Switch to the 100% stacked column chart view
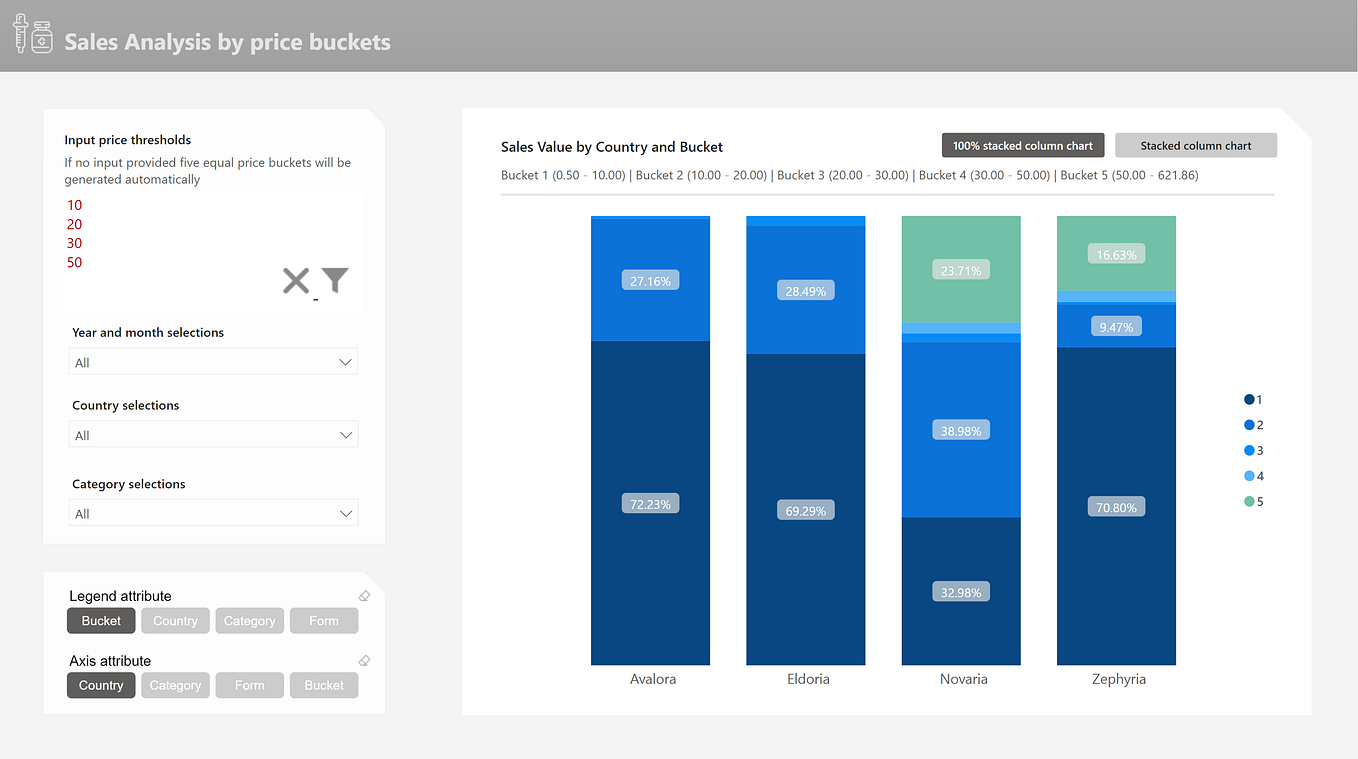The height and width of the screenshot is (759, 1358). tap(1022, 145)
